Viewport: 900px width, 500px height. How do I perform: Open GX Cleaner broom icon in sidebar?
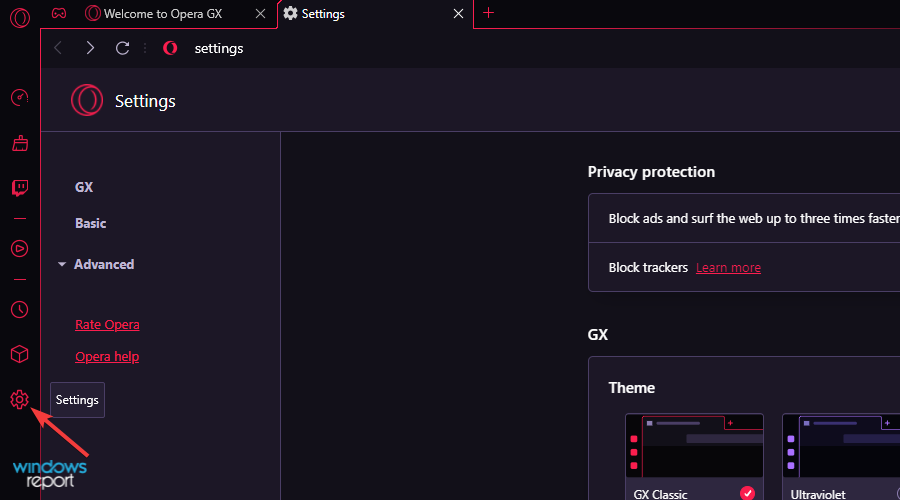20,143
